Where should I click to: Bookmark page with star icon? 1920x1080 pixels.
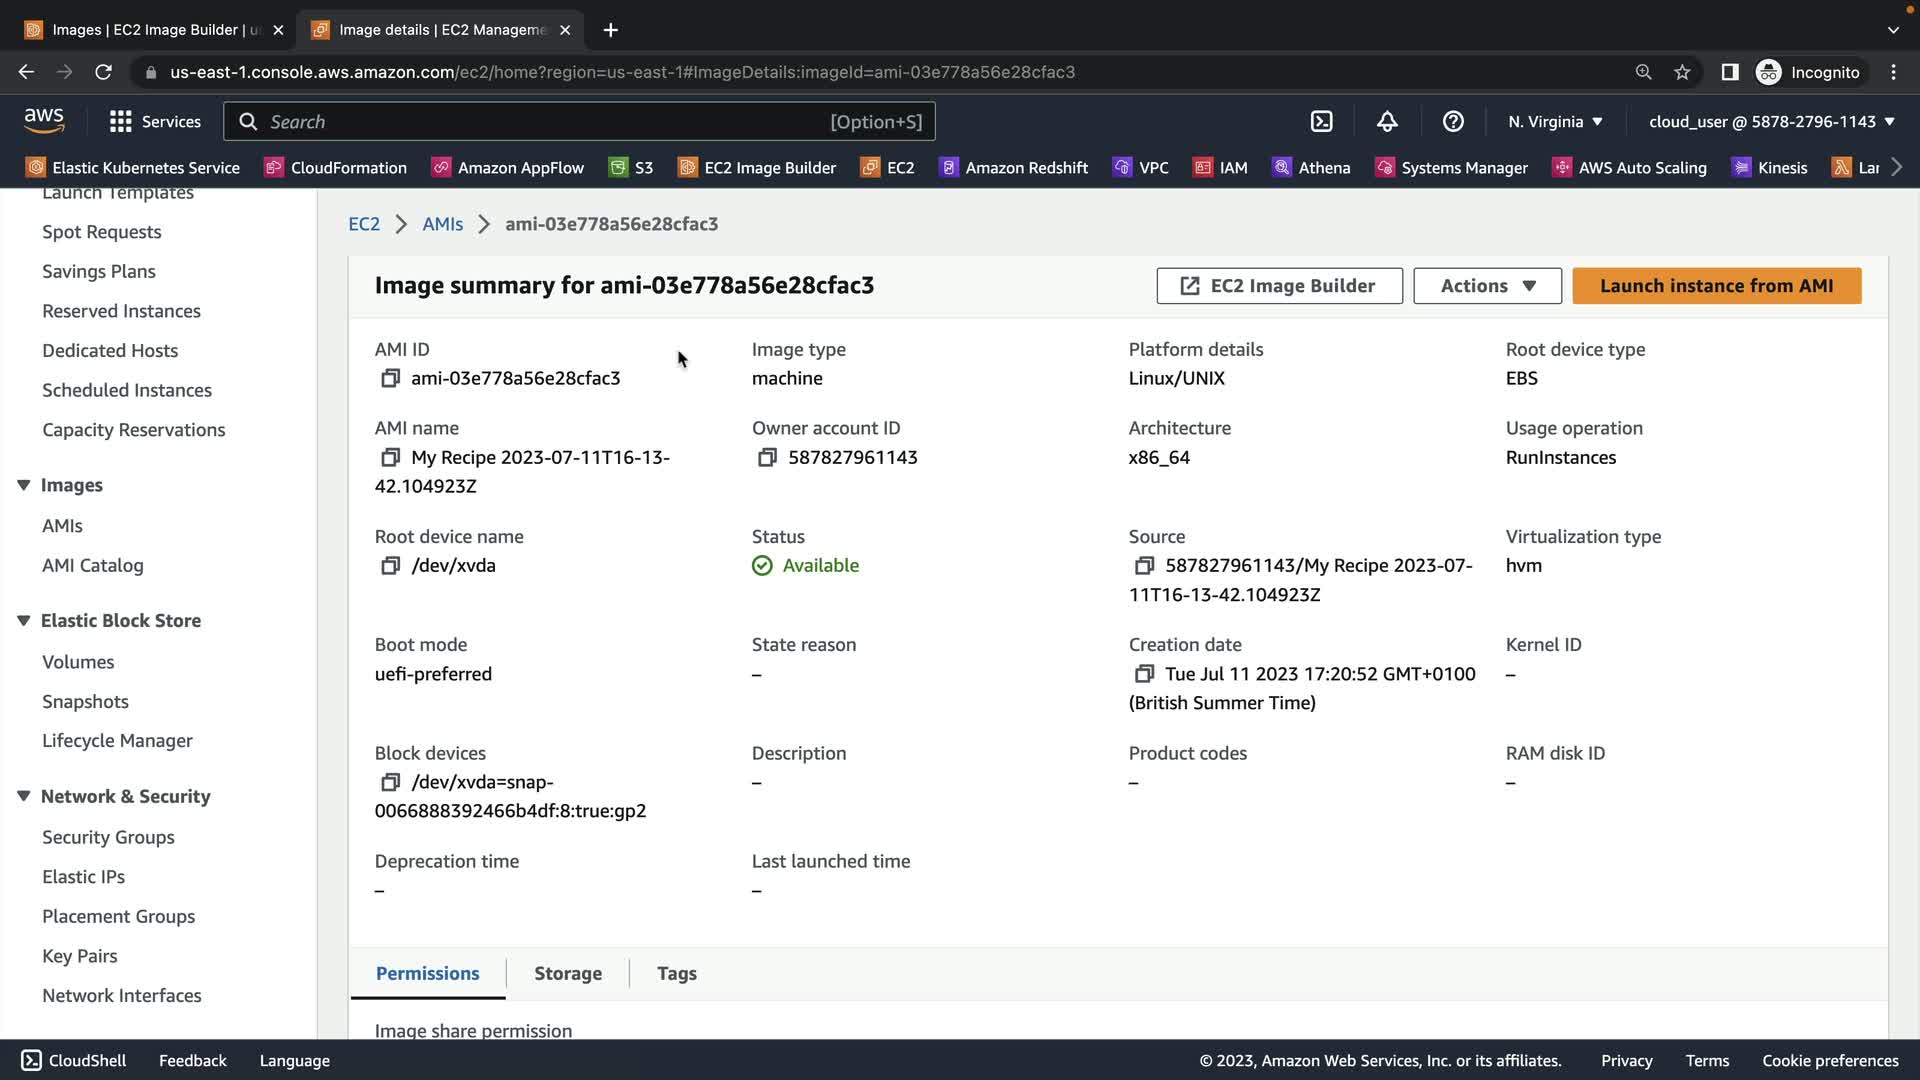[x=1682, y=72]
